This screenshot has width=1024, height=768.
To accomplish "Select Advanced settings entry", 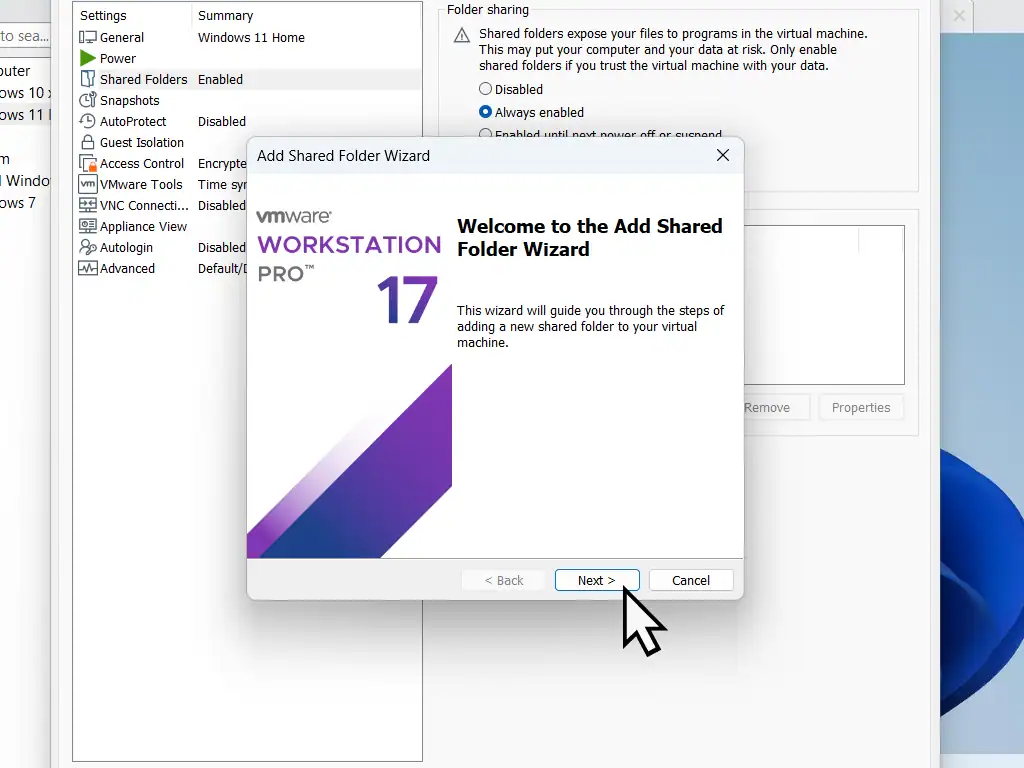I will [x=161, y=268].
